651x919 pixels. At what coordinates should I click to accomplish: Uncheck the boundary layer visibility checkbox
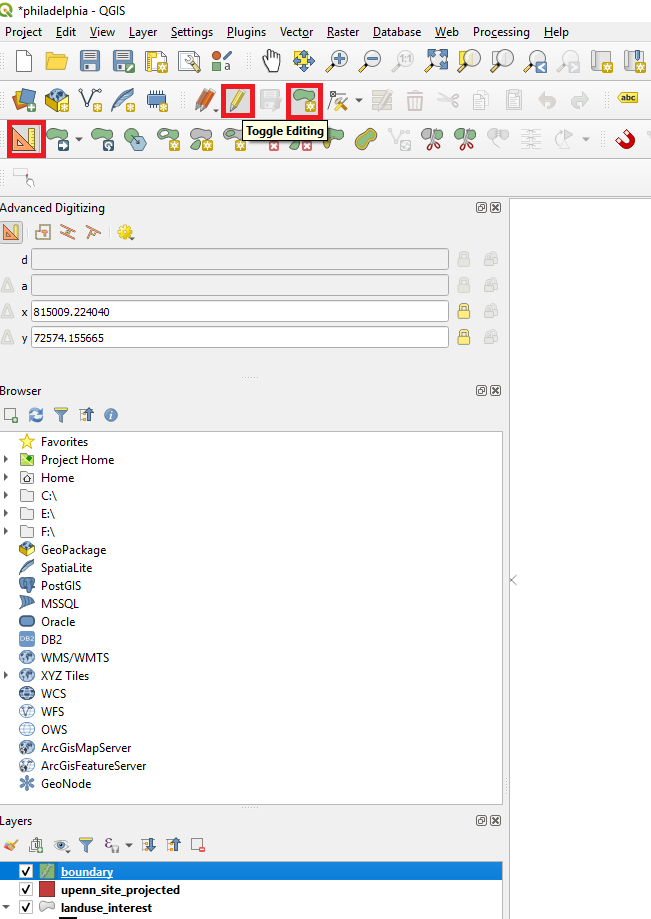coord(27,872)
